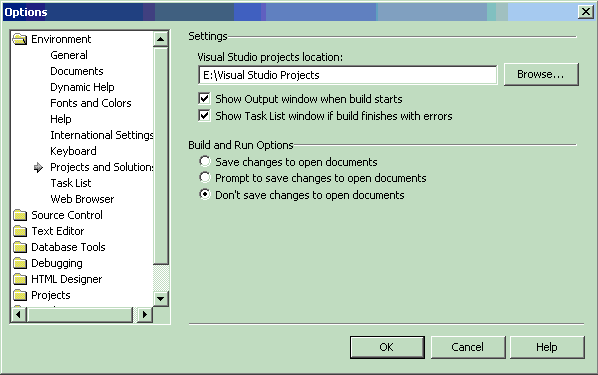
Task: Open the Text Editor folder icon
Action: click(20, 231)
